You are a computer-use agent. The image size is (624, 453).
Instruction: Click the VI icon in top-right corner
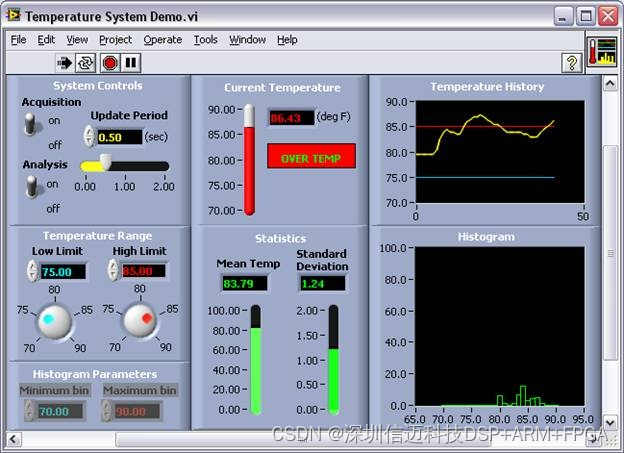pyautogui.click(x=603, y=52)
